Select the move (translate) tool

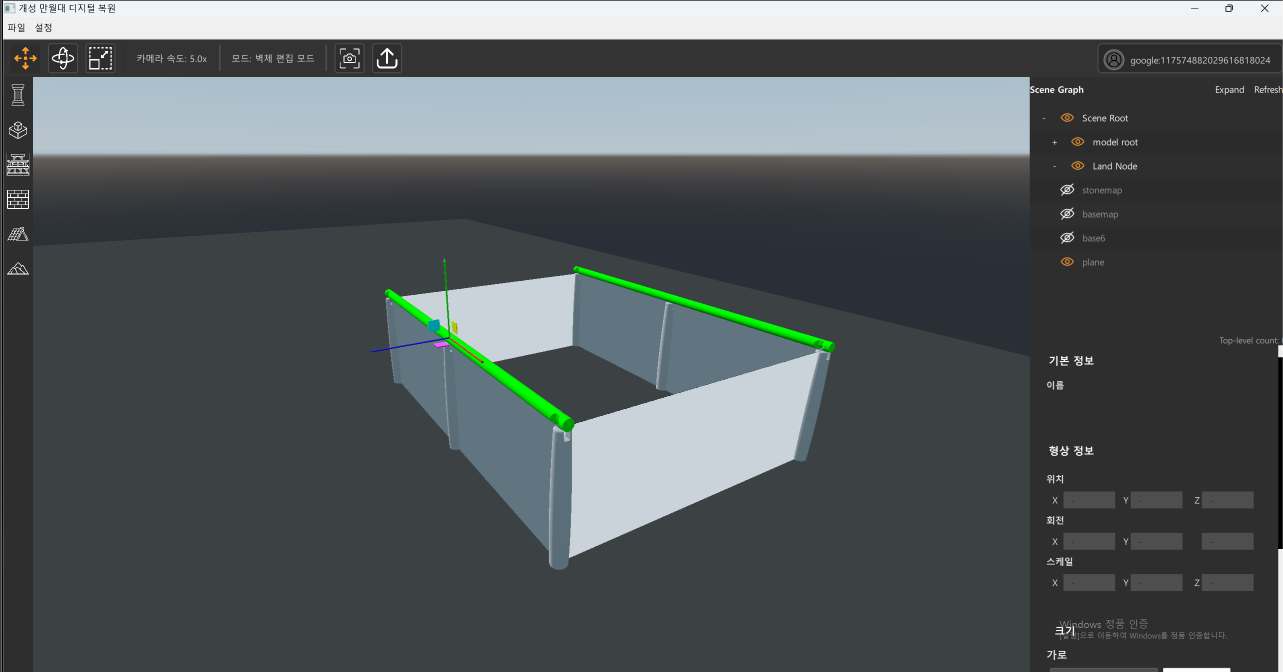click(25, 59)
